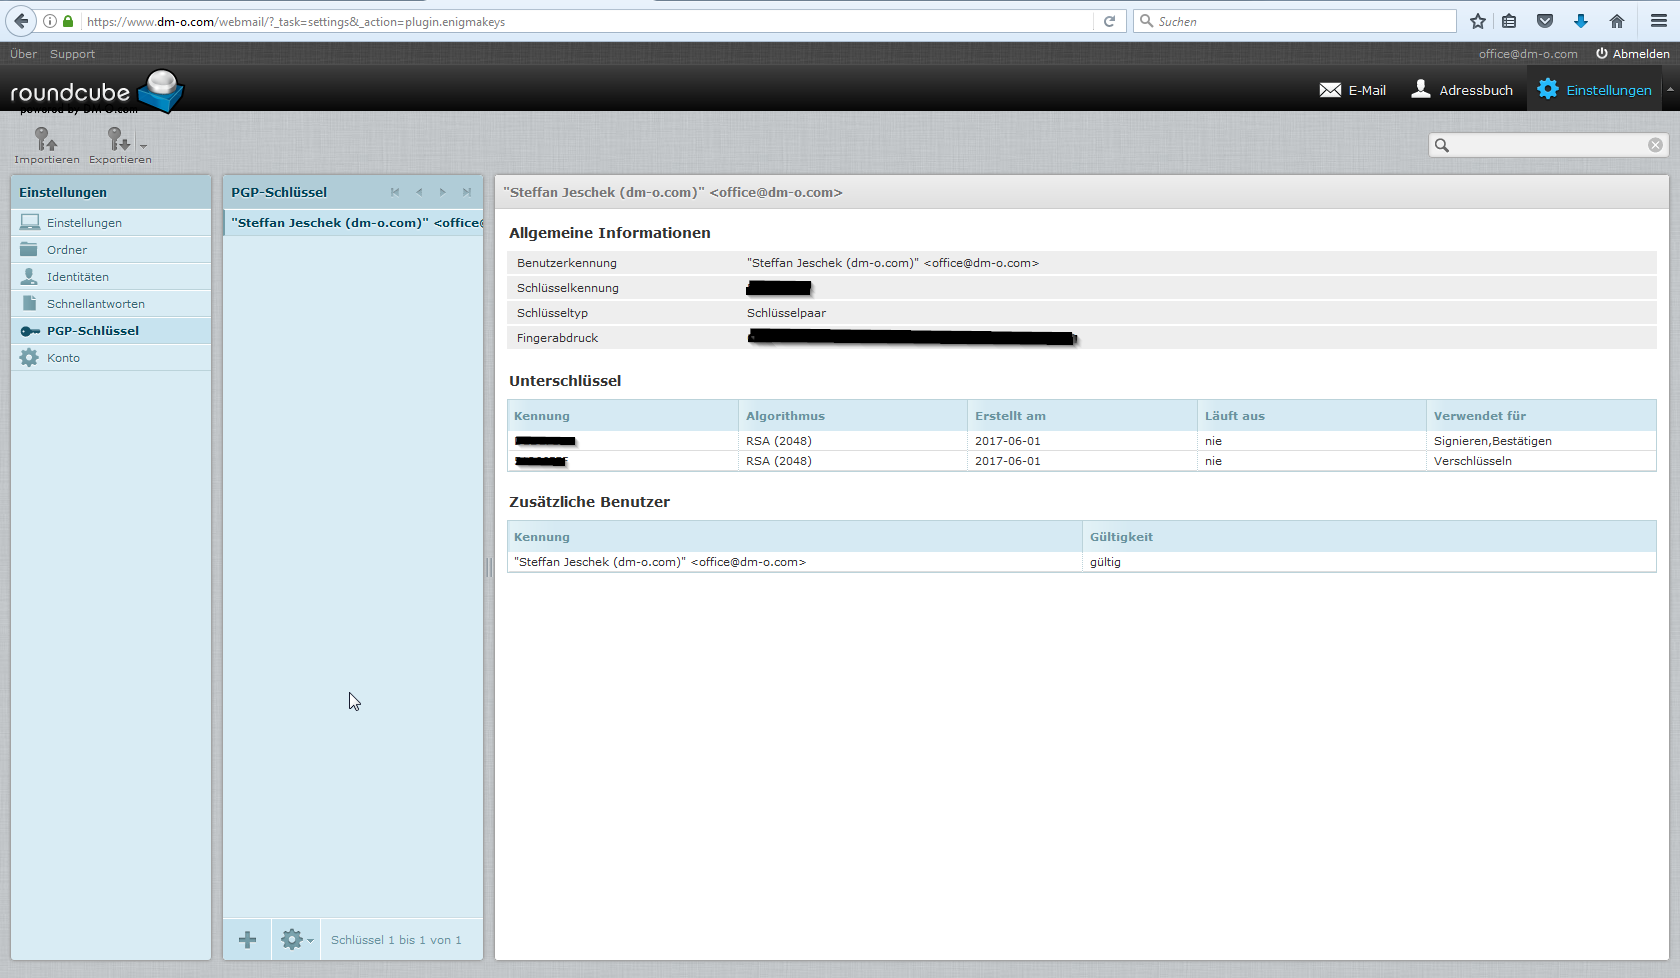Open the export dropdown arrow
Viewport: 1680px width, 978px height.
click(143, 146)
